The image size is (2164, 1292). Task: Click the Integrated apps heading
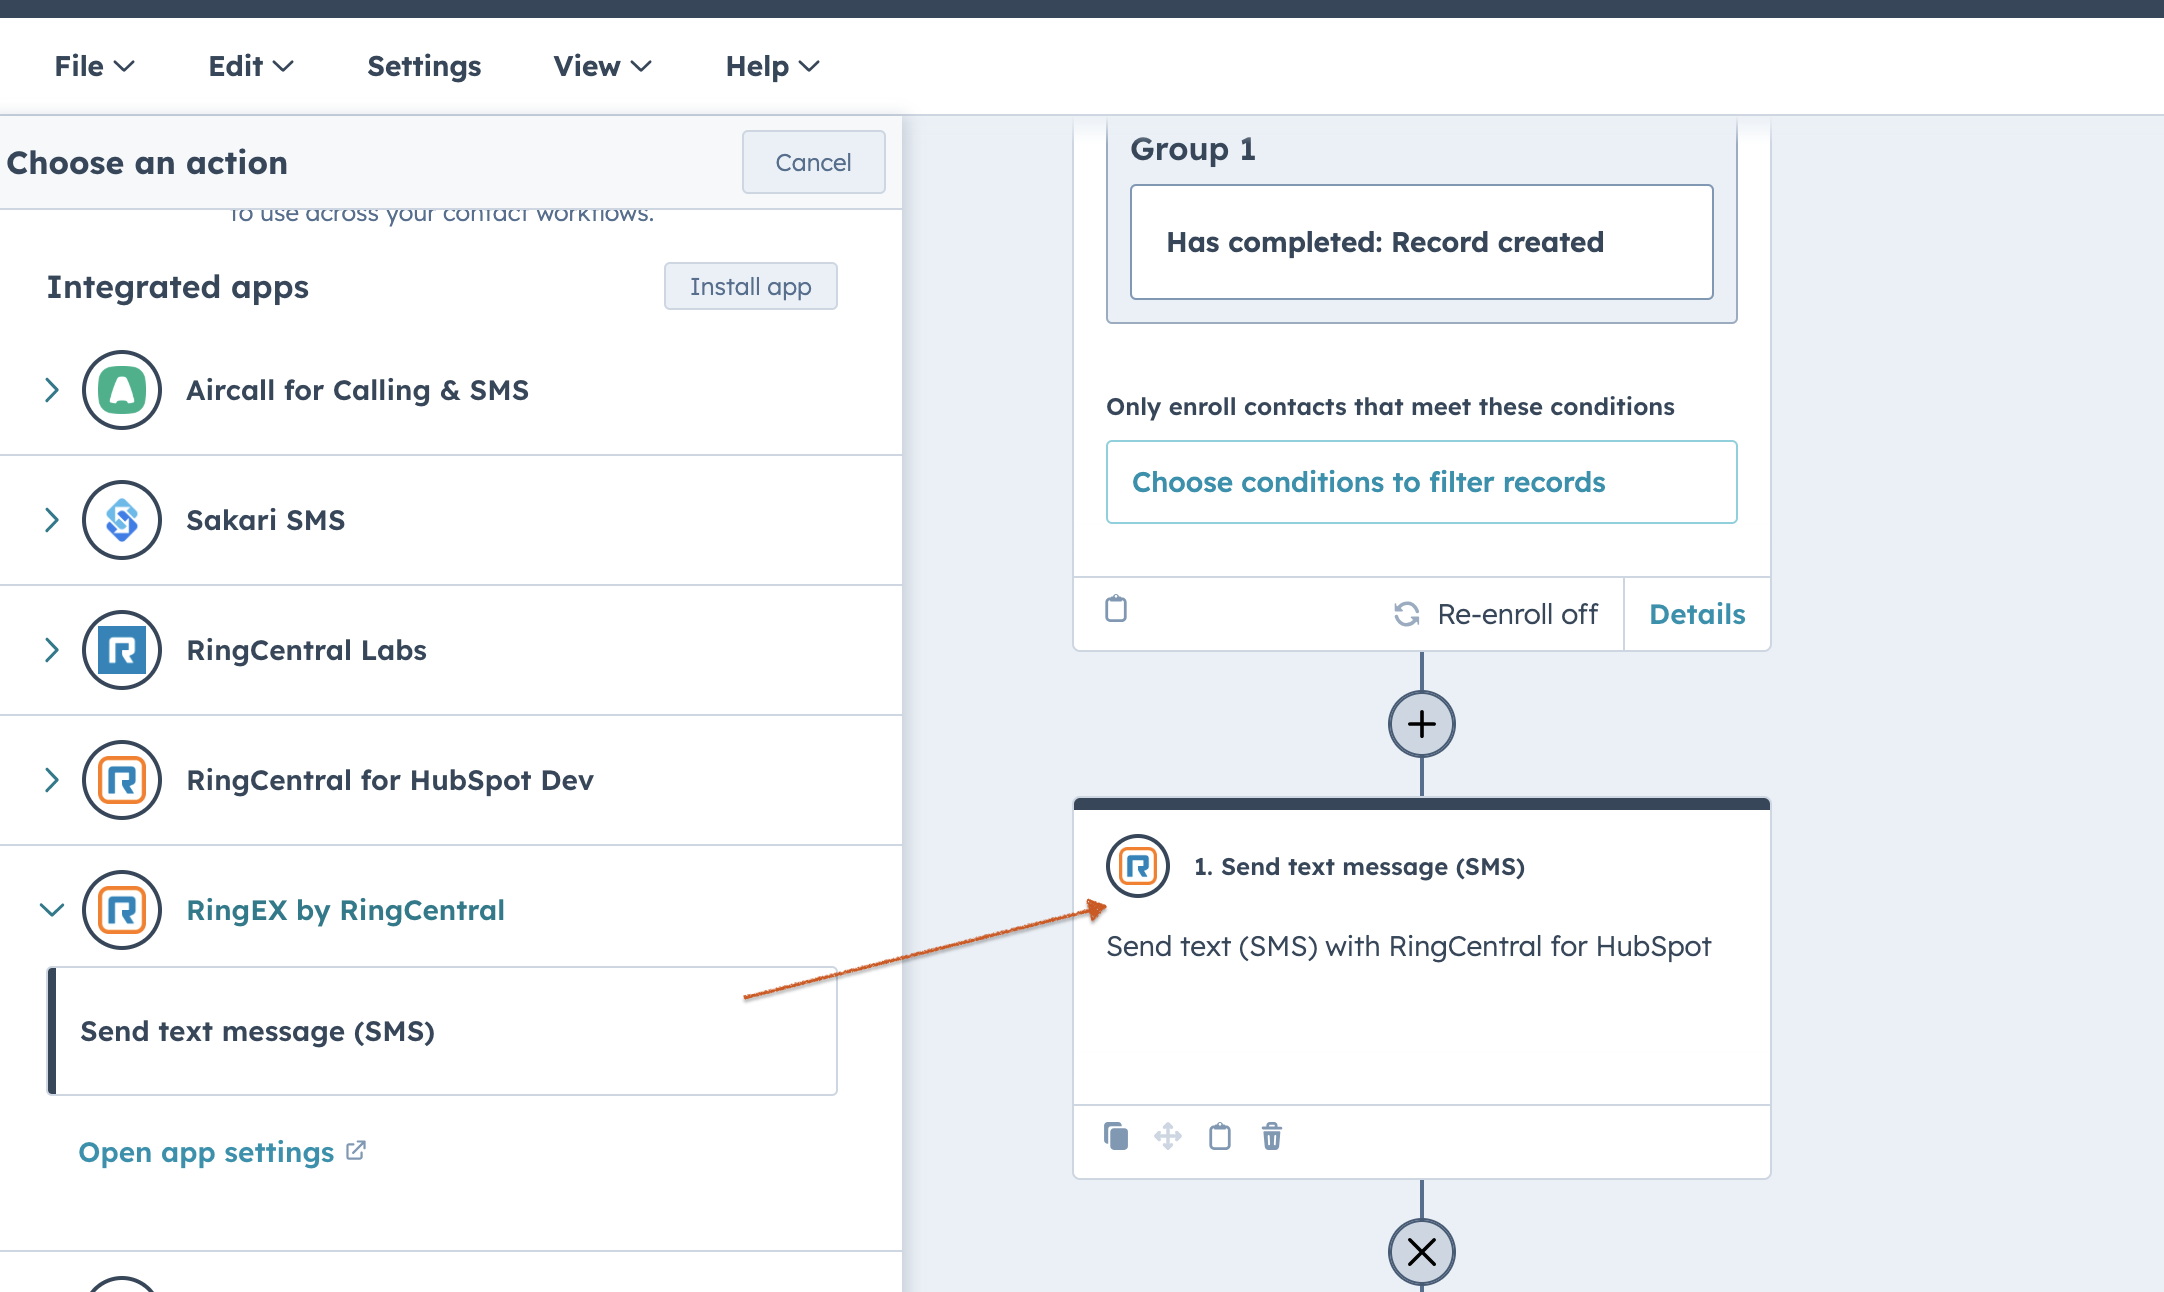[x=178, y=287]
